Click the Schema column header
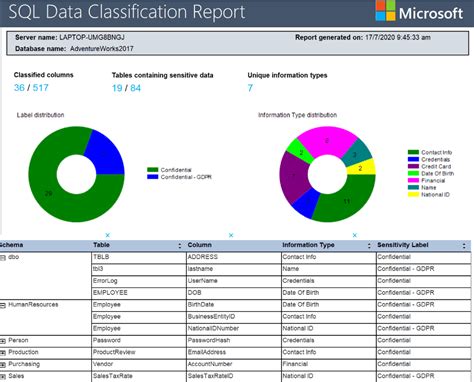 (x=11, y=245)
